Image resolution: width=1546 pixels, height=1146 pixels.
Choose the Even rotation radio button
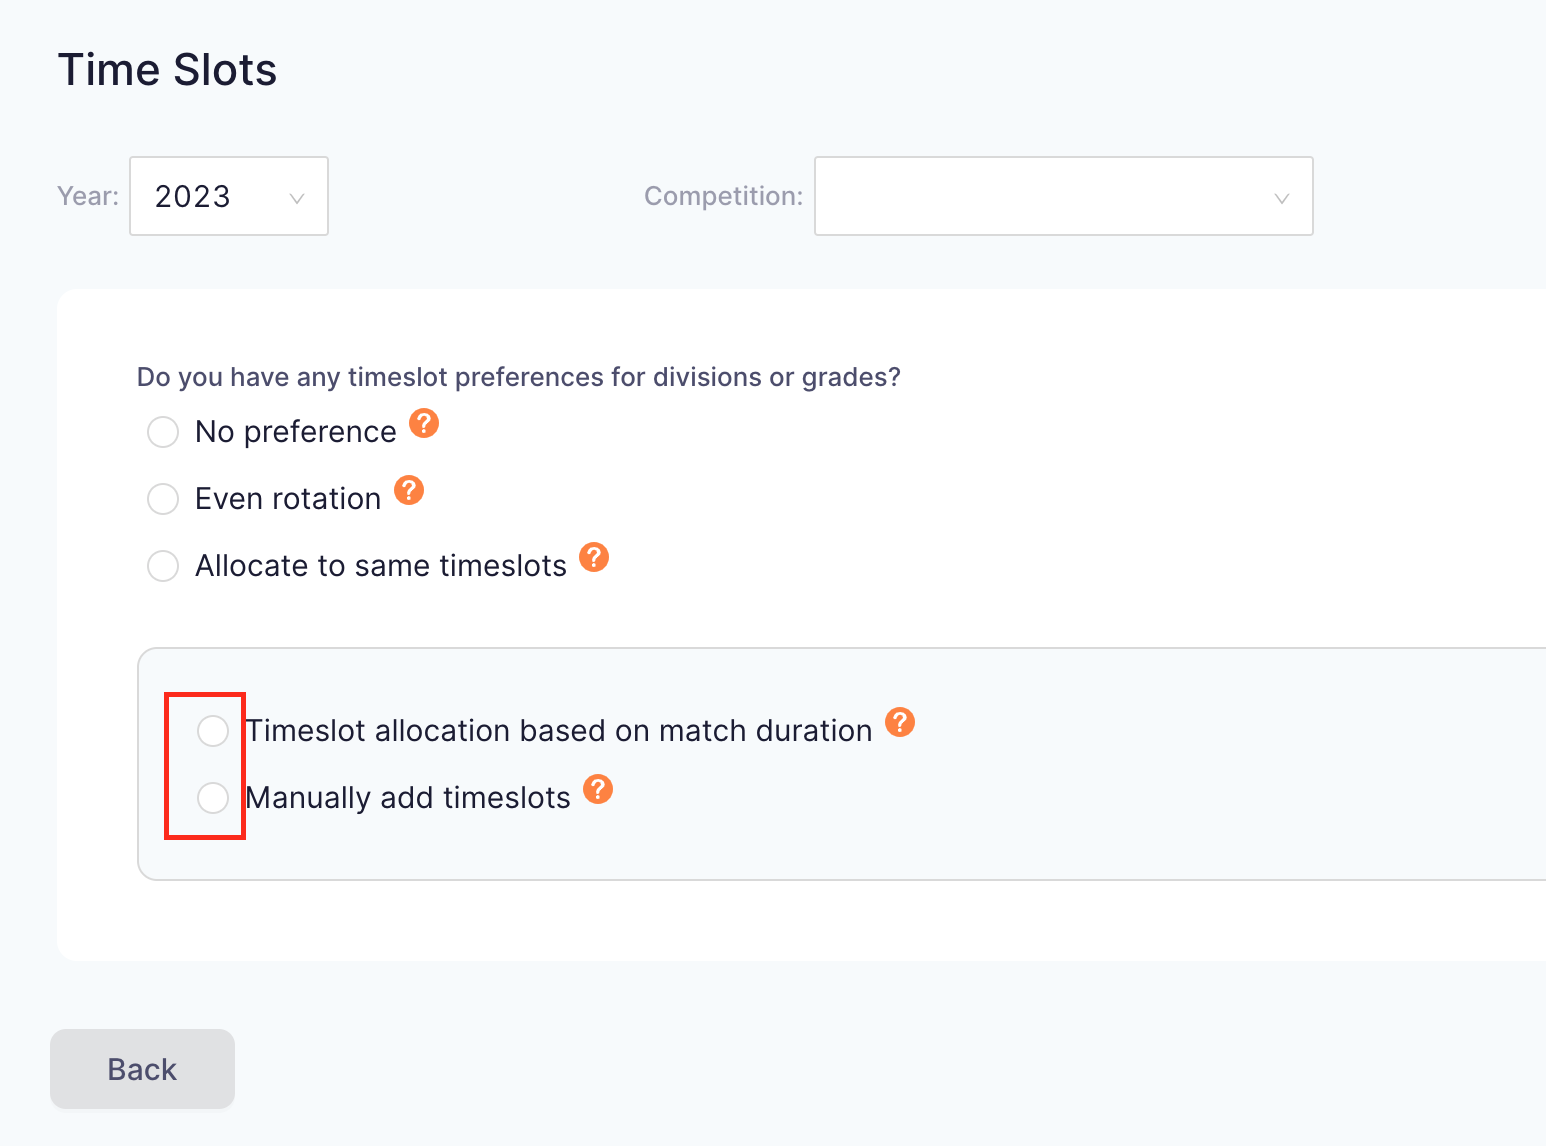click(163, 499)
